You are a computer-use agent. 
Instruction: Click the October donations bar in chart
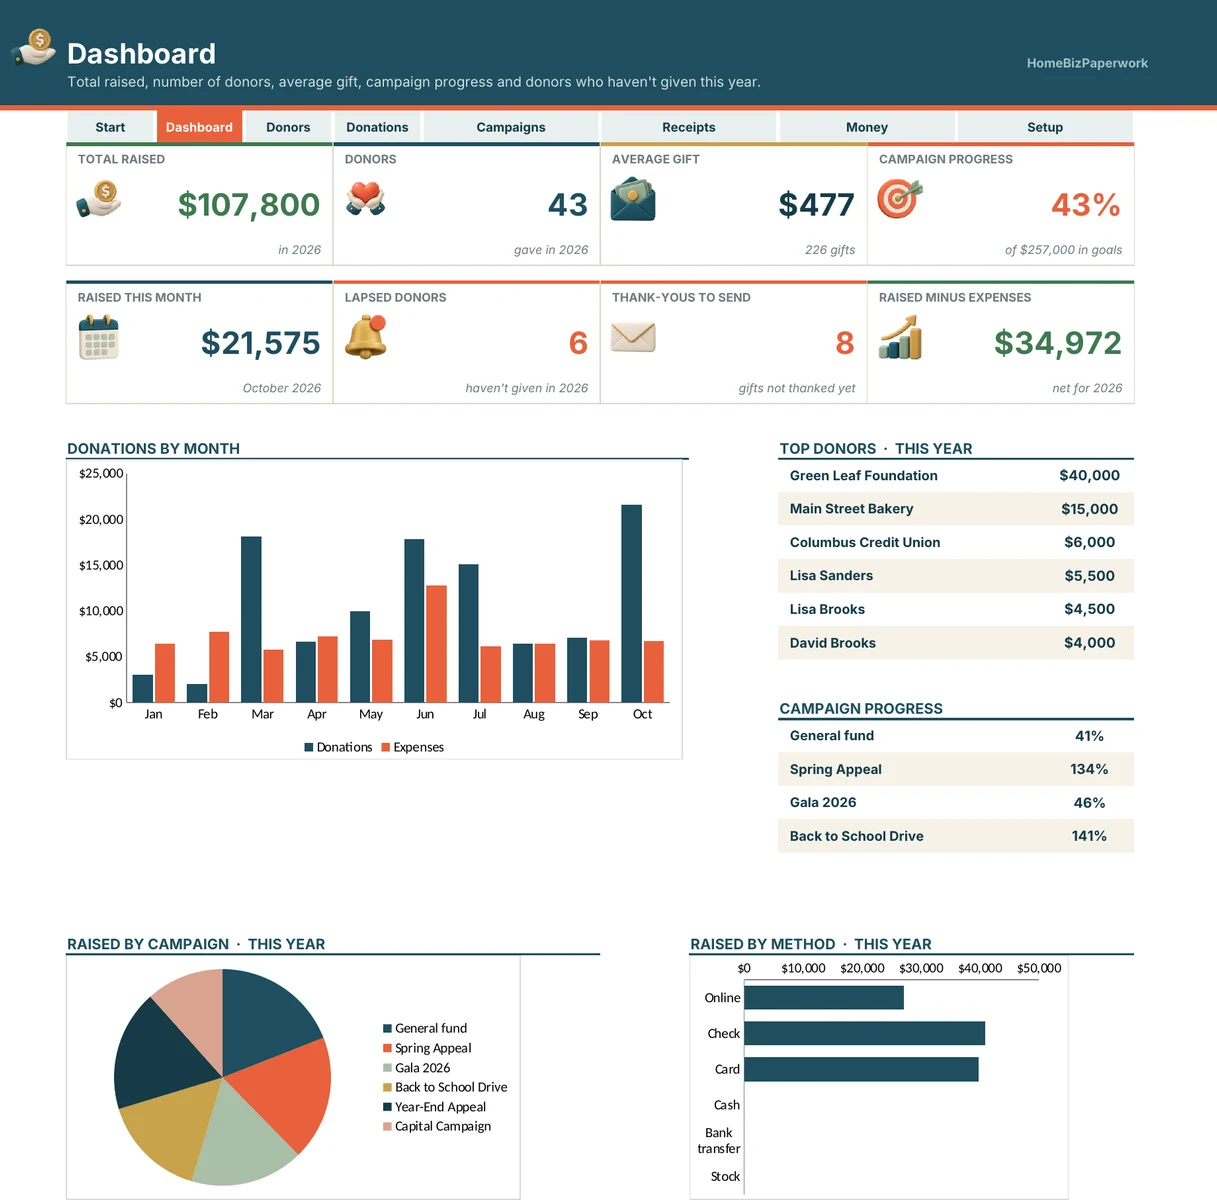(631, 603)
